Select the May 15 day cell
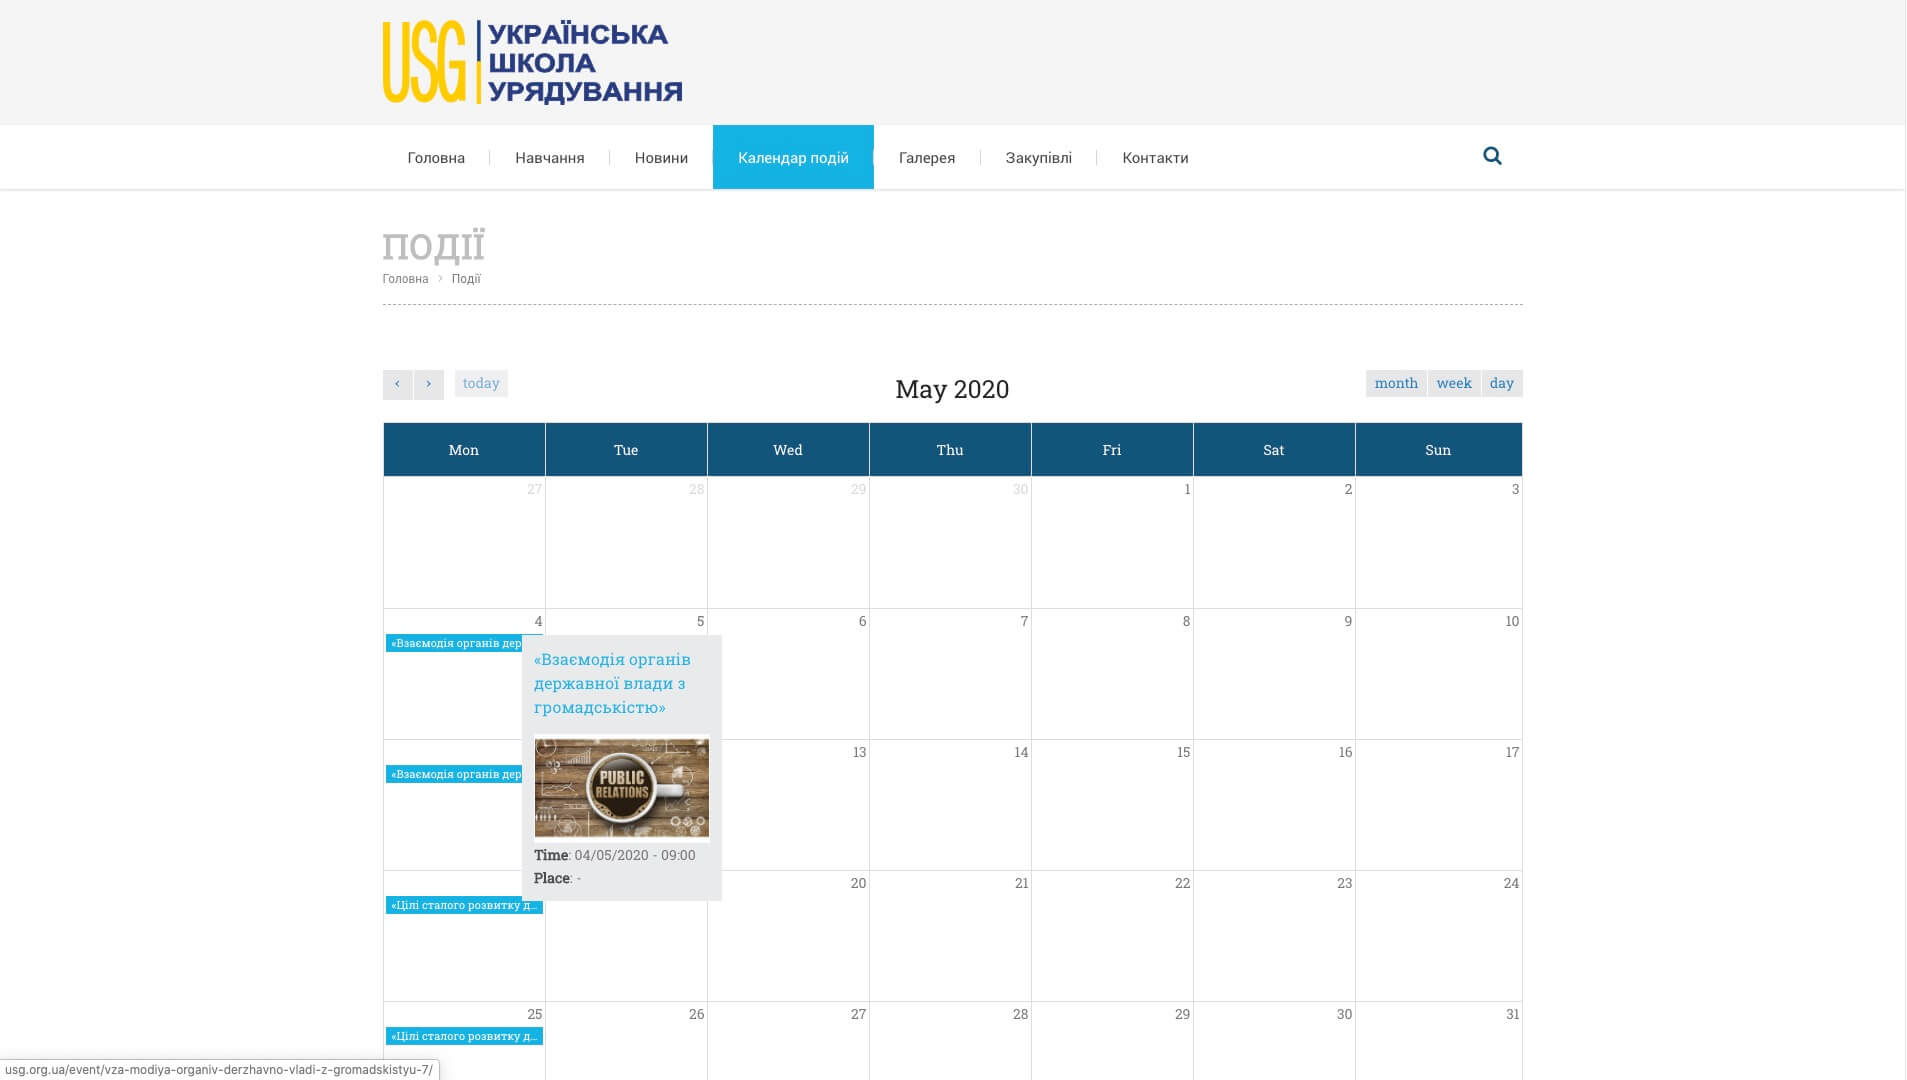1907x1080 pixels. (1112, 805)
